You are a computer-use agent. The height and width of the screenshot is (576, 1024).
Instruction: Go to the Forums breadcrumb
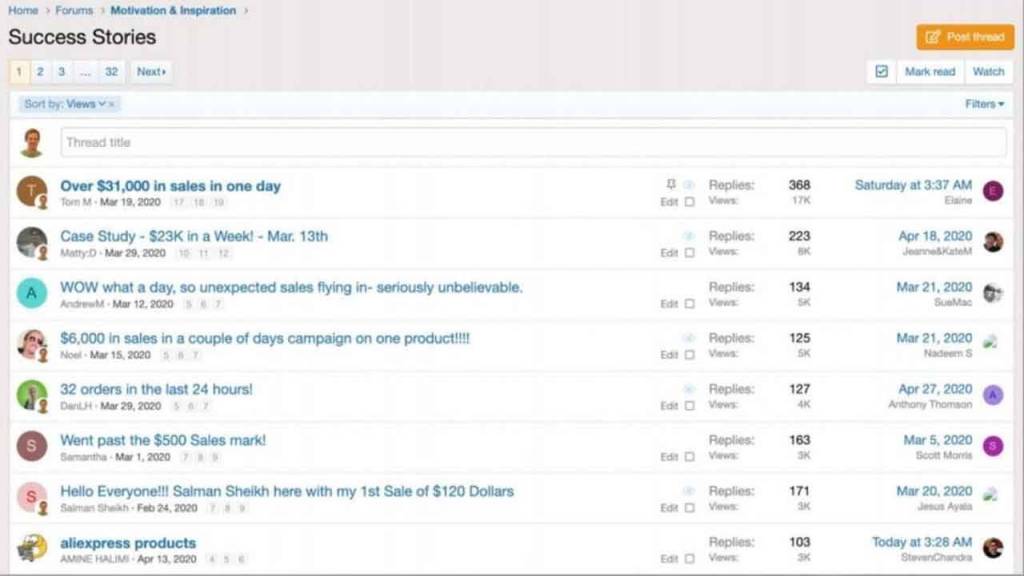tap(74, 11)
